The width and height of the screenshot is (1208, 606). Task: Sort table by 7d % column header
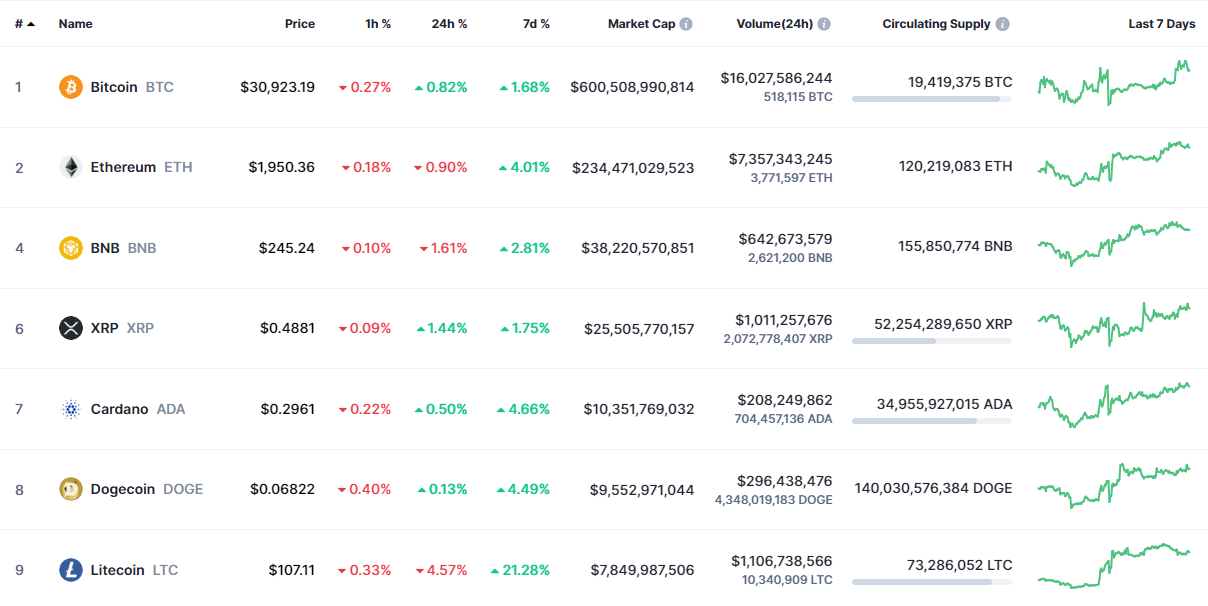(x=536, y=24)
